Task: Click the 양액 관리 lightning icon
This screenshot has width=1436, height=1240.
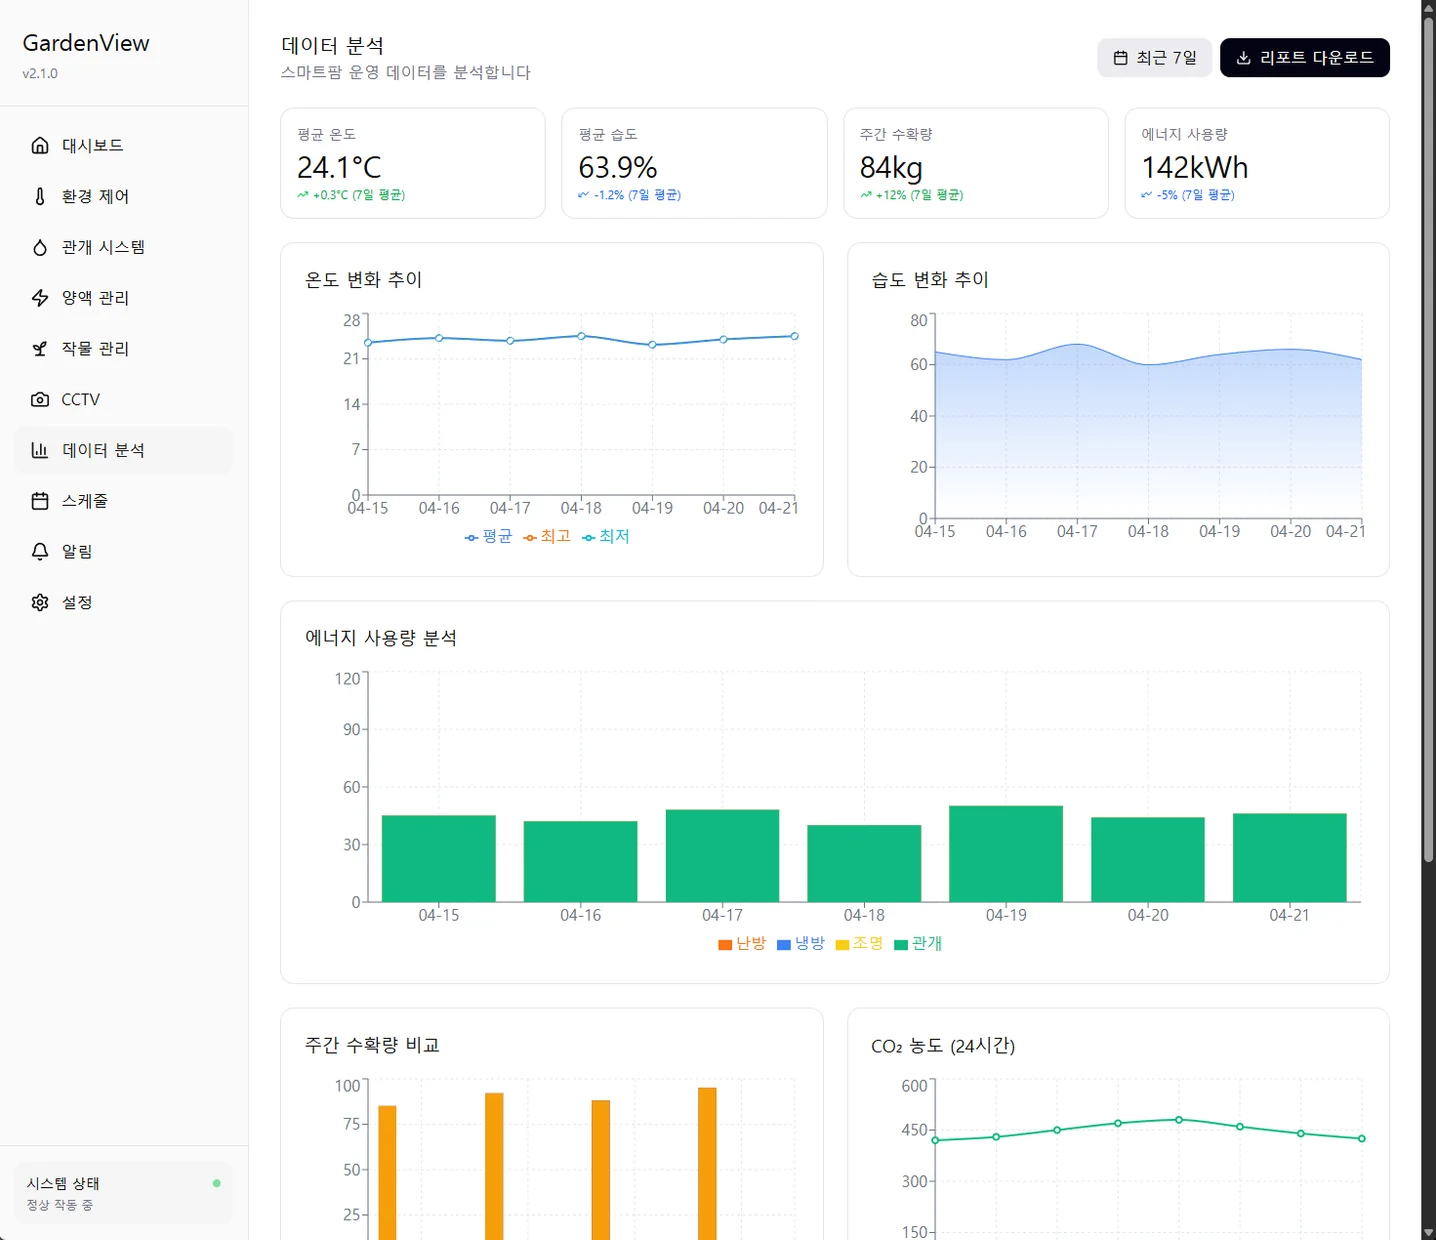Action: pyautogui.click(x=40, y=298)
